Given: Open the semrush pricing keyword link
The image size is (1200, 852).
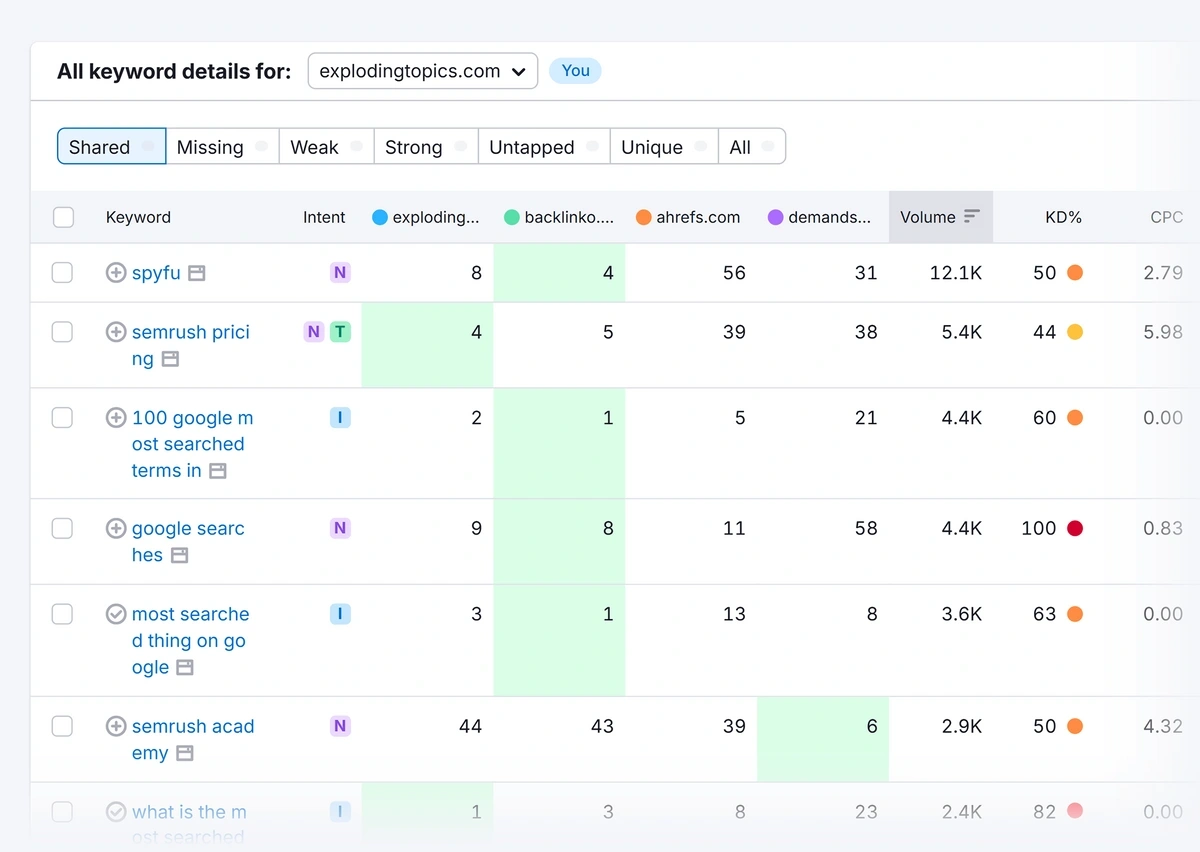Looking at the screenshot, I should pos(191,345).
